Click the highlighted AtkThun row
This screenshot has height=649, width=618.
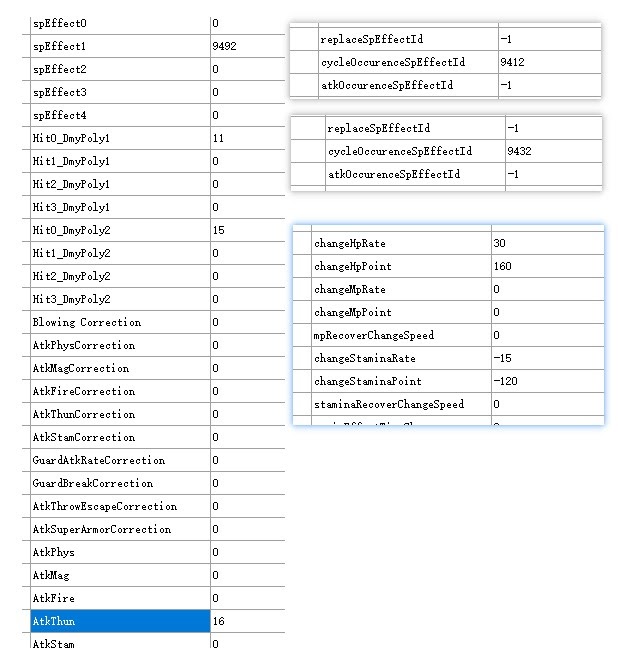pos(120,621)
